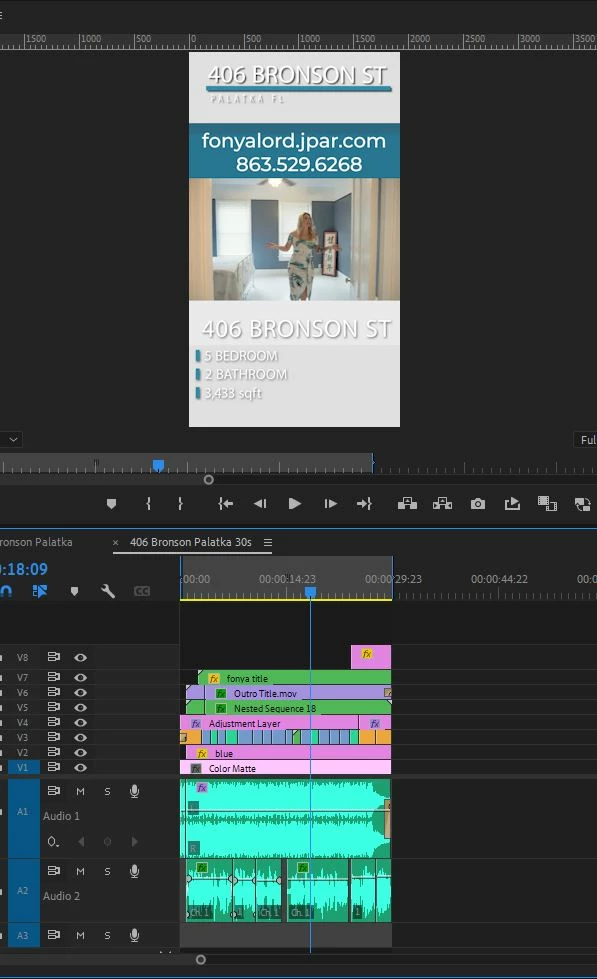This screenshot has height=979, width=597.
Task: Play the program monitor video
Action: [x=295, y=503]
